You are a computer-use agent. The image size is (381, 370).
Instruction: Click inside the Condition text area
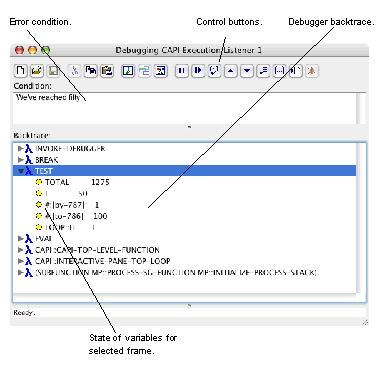(x=184, y=108)
